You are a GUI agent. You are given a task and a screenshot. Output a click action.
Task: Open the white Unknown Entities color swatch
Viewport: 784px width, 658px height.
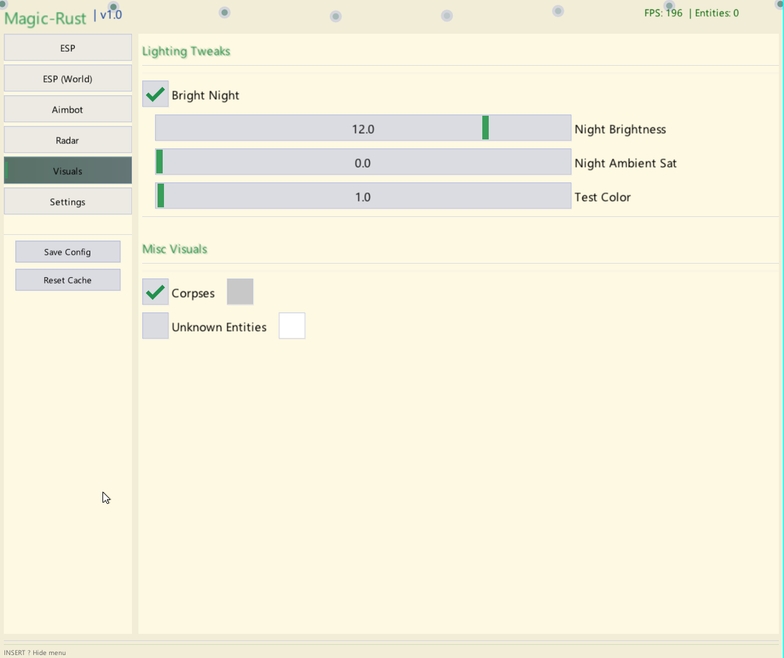pyautogui.click(x=292, y=326)
